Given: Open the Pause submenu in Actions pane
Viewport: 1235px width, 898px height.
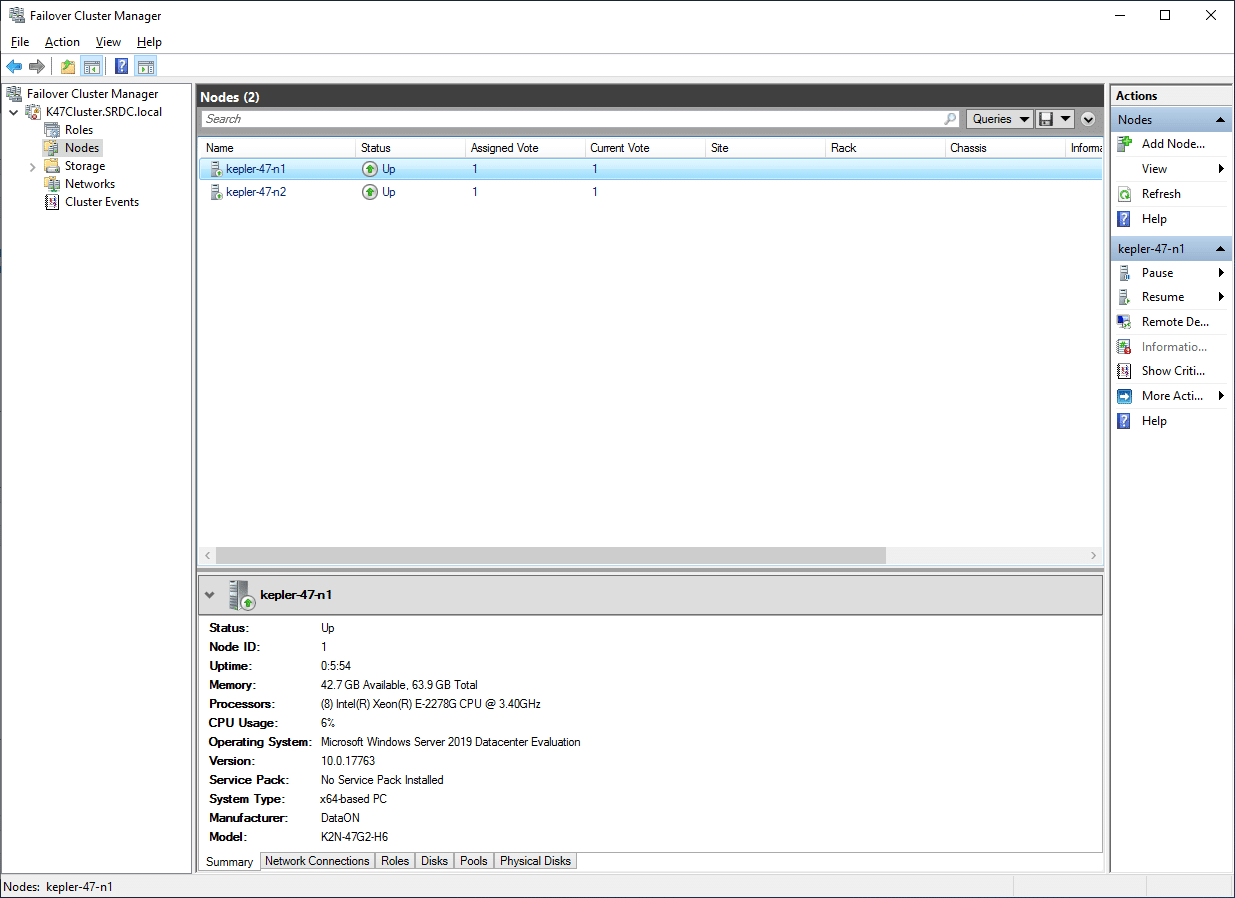Looking at the screenshot, I should click(x=1170, y=273).
